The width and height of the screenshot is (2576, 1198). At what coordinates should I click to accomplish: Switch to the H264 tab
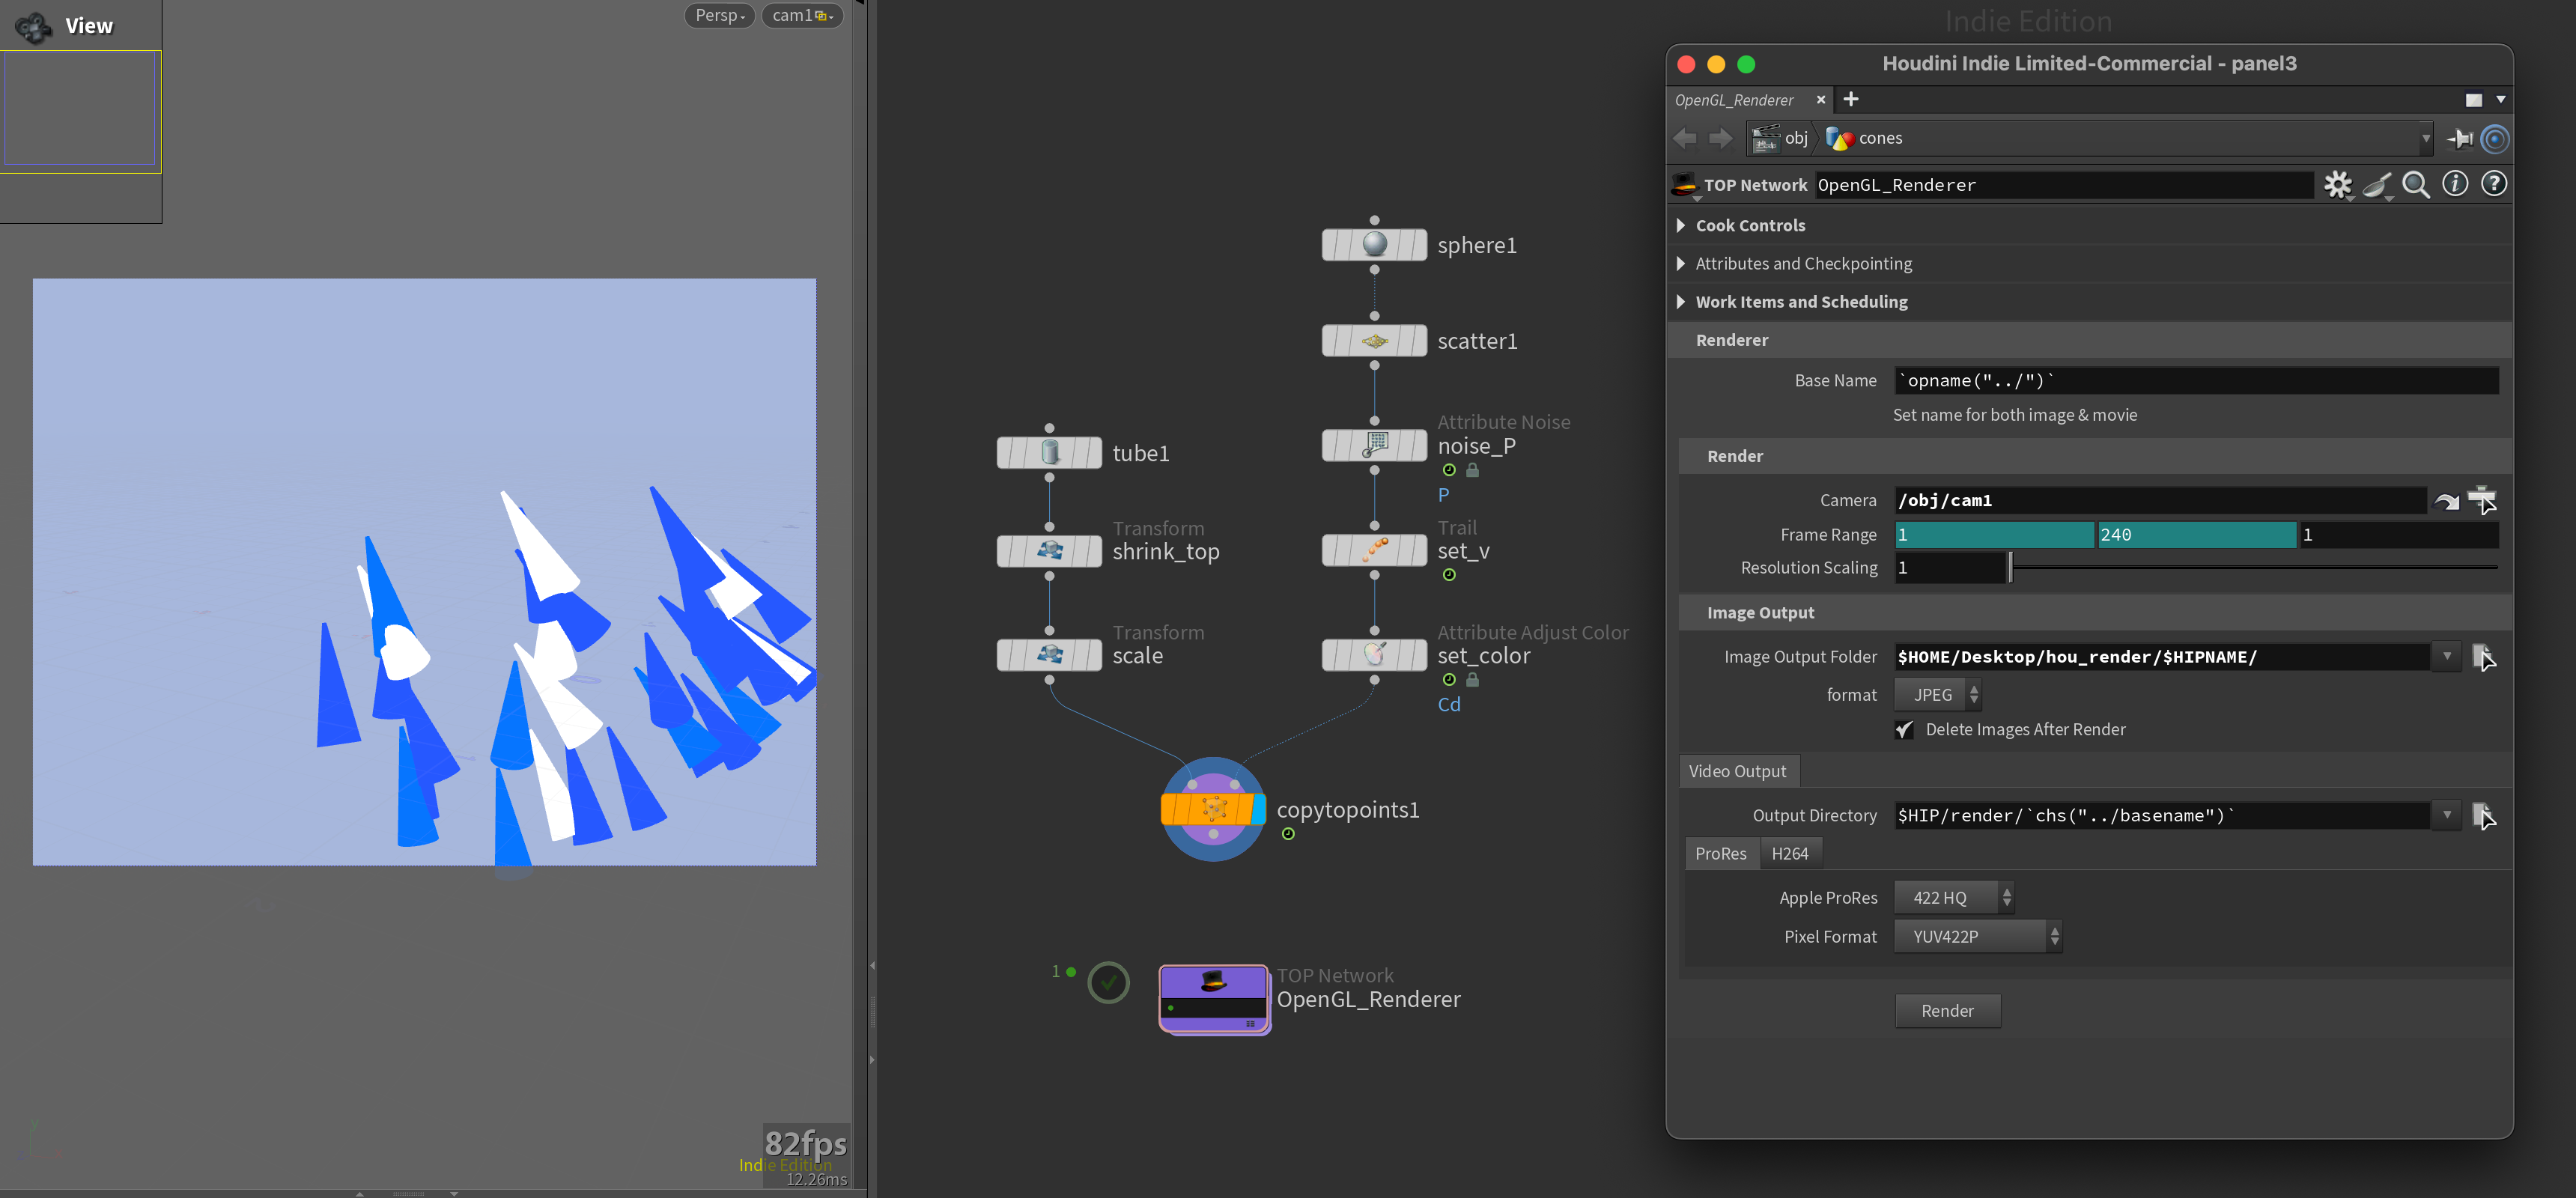pyautogui.click(x=1791, y=853)
